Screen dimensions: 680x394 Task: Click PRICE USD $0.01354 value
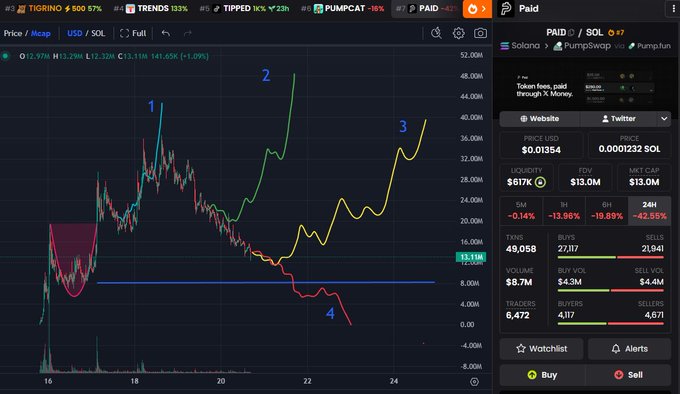(x=541, y=150)
